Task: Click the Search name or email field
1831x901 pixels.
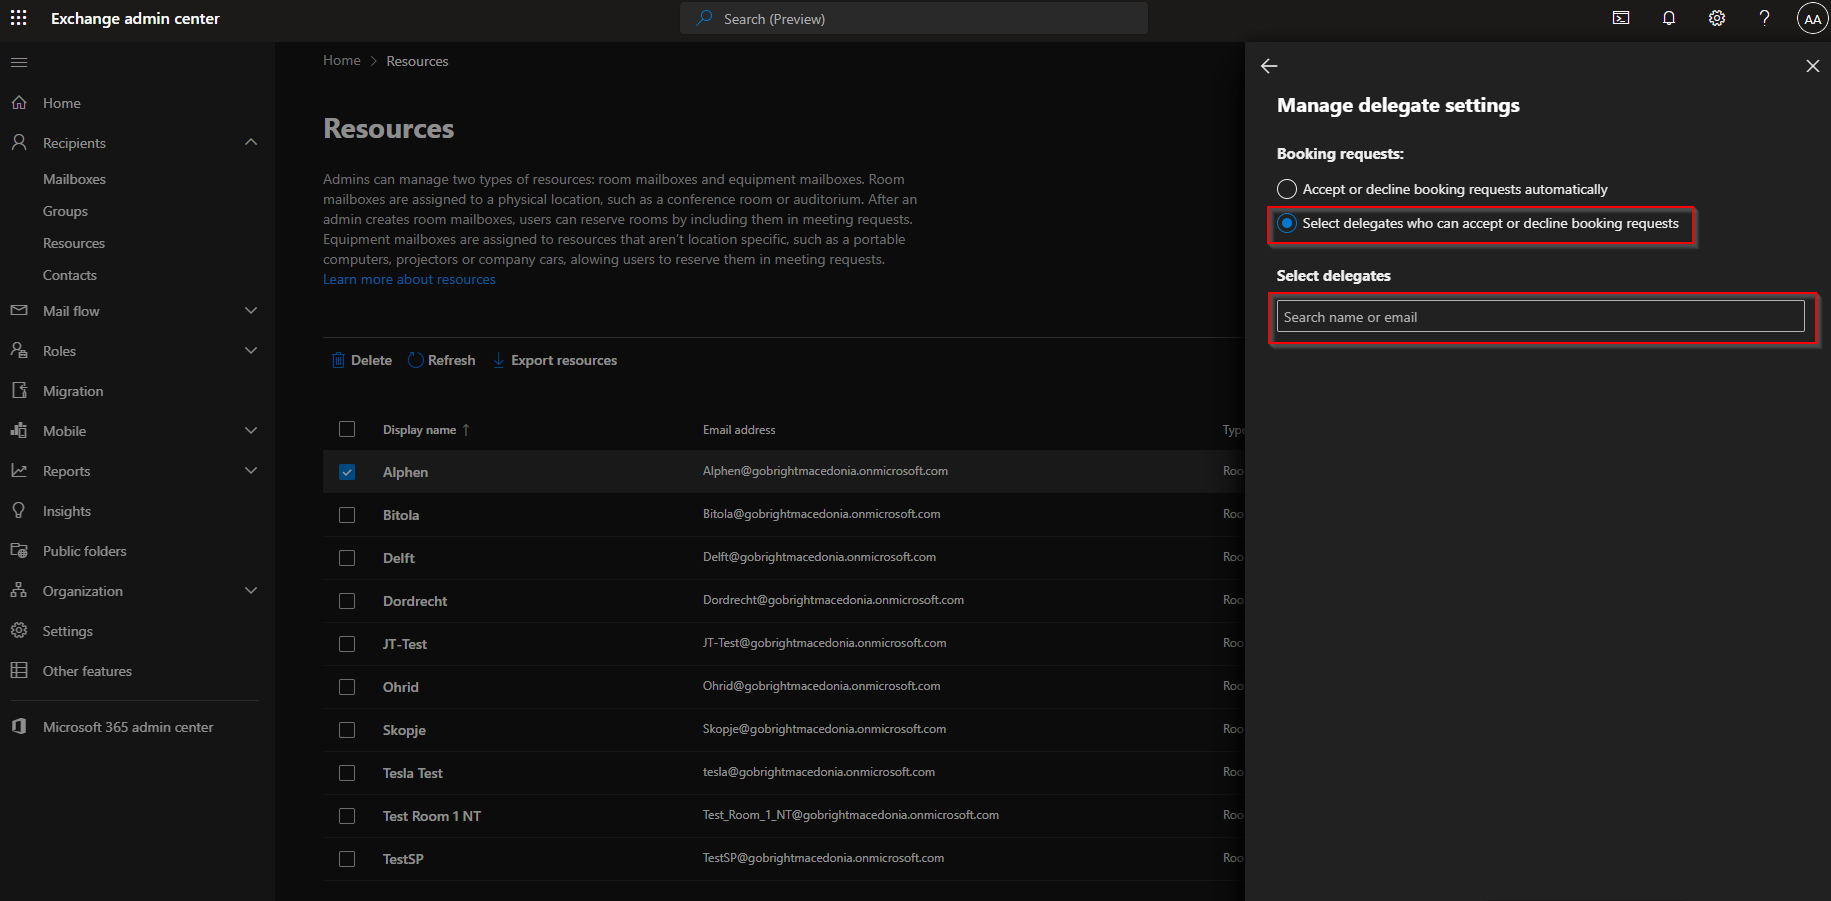Action: 1541,317
